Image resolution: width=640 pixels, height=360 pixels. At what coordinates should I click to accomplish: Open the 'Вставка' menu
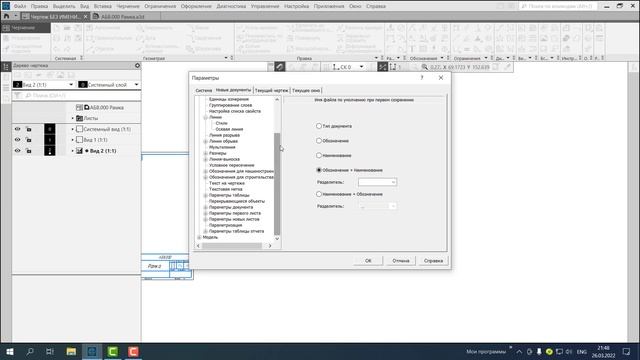pos(102,6)
